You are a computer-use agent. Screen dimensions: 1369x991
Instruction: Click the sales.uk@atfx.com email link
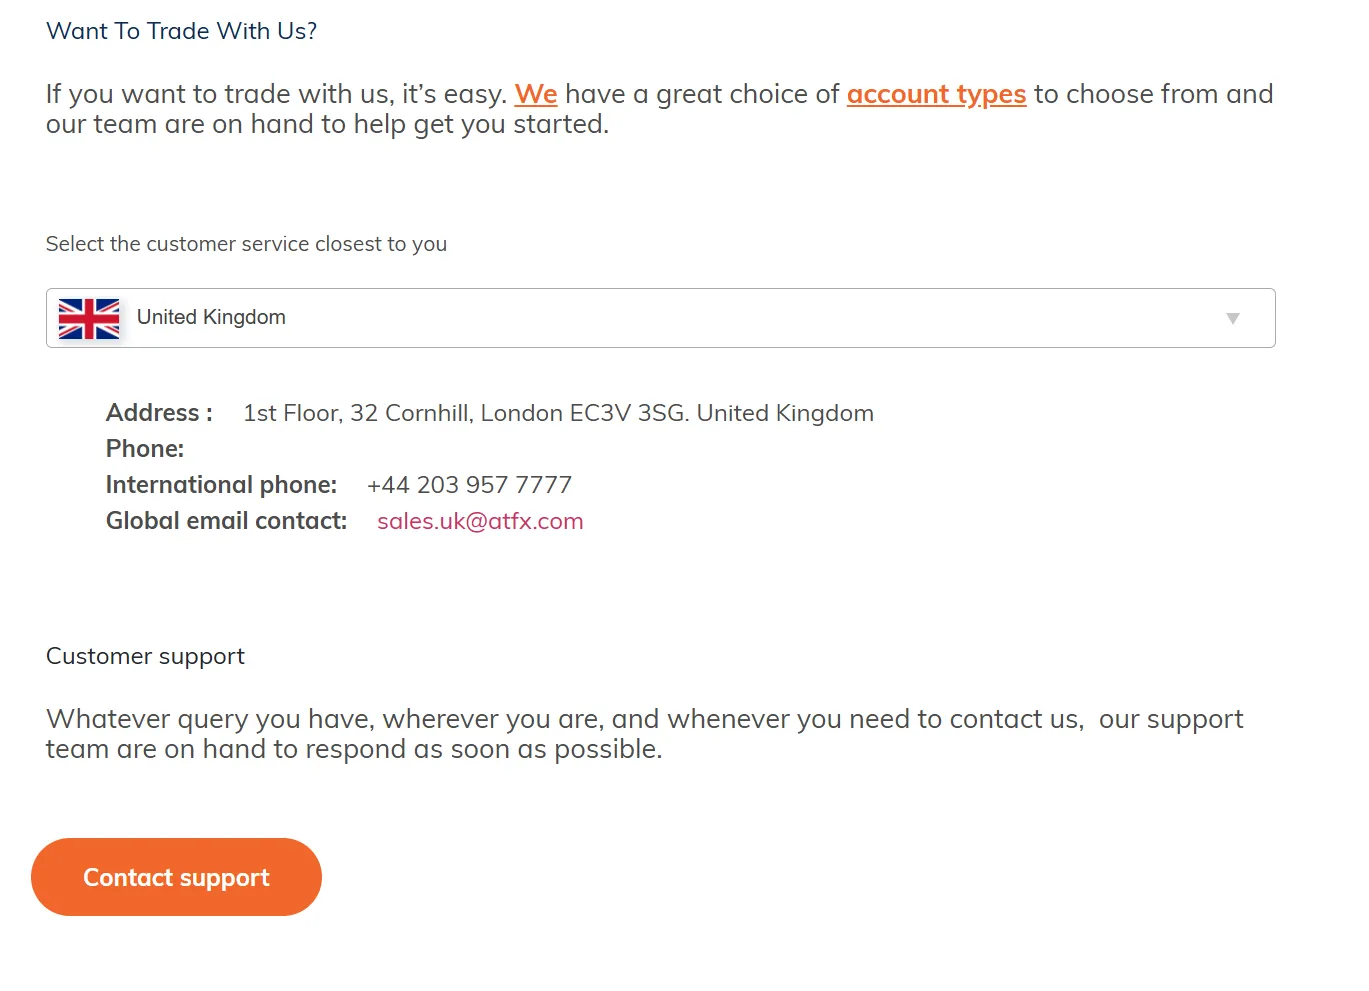tap(480, 521)
